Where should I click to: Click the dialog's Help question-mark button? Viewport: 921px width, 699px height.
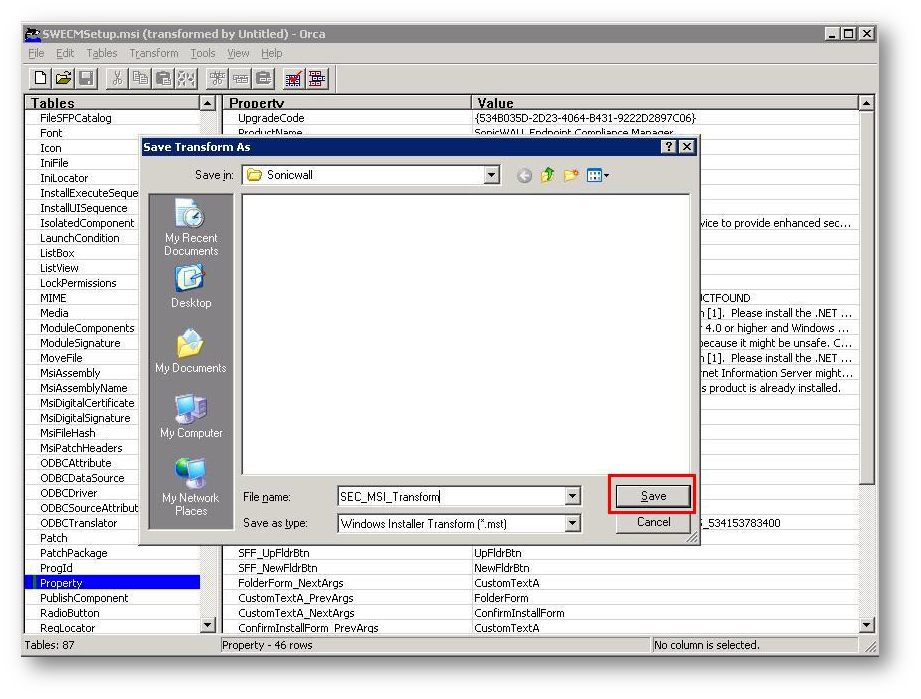[668, 147]
